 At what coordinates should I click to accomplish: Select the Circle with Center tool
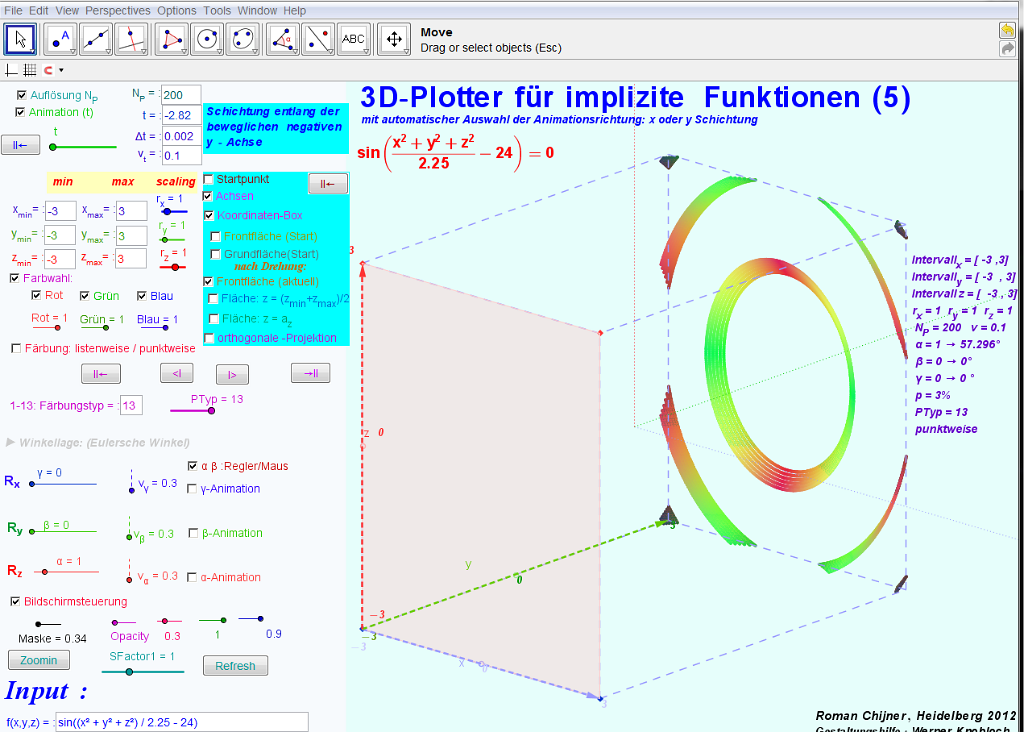coord(207,39)
